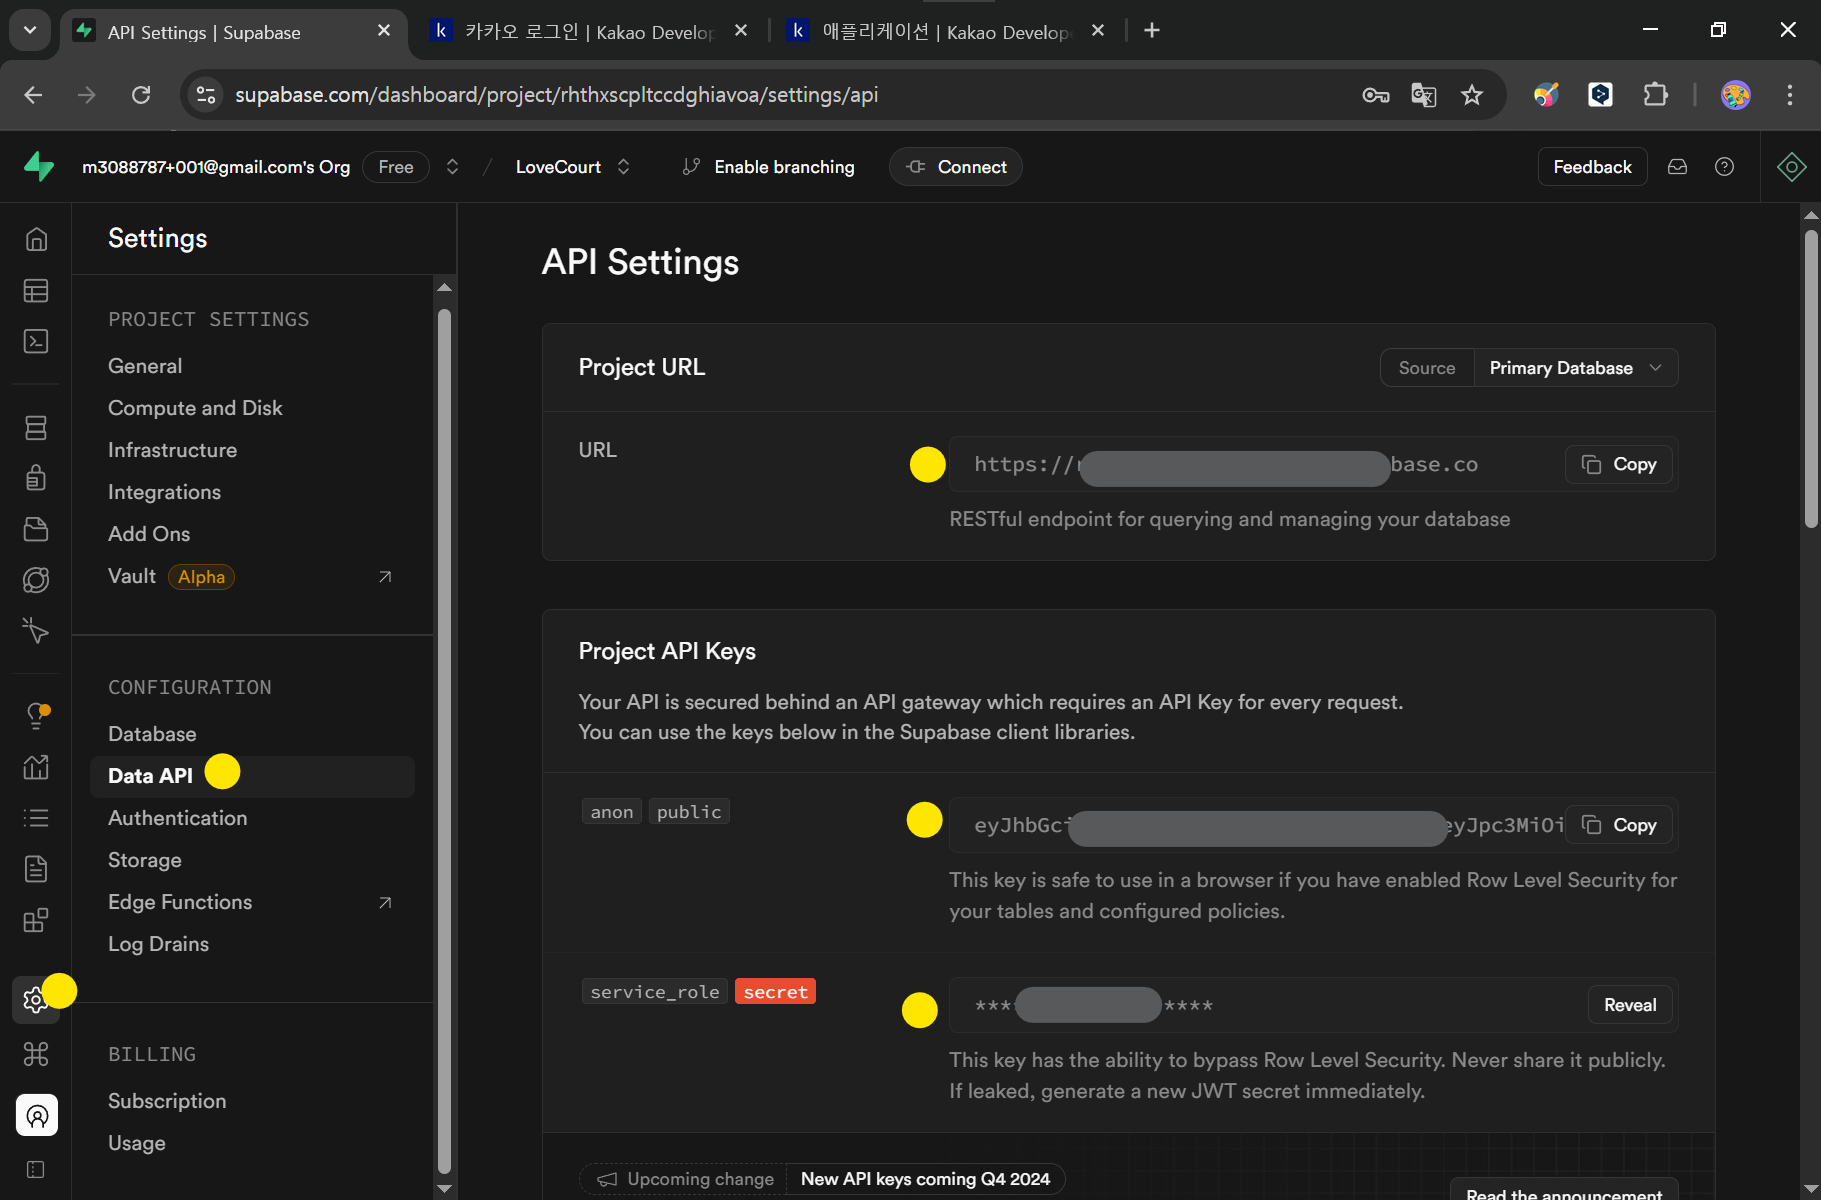Switch to the Kakao application tab

(947, 31)
